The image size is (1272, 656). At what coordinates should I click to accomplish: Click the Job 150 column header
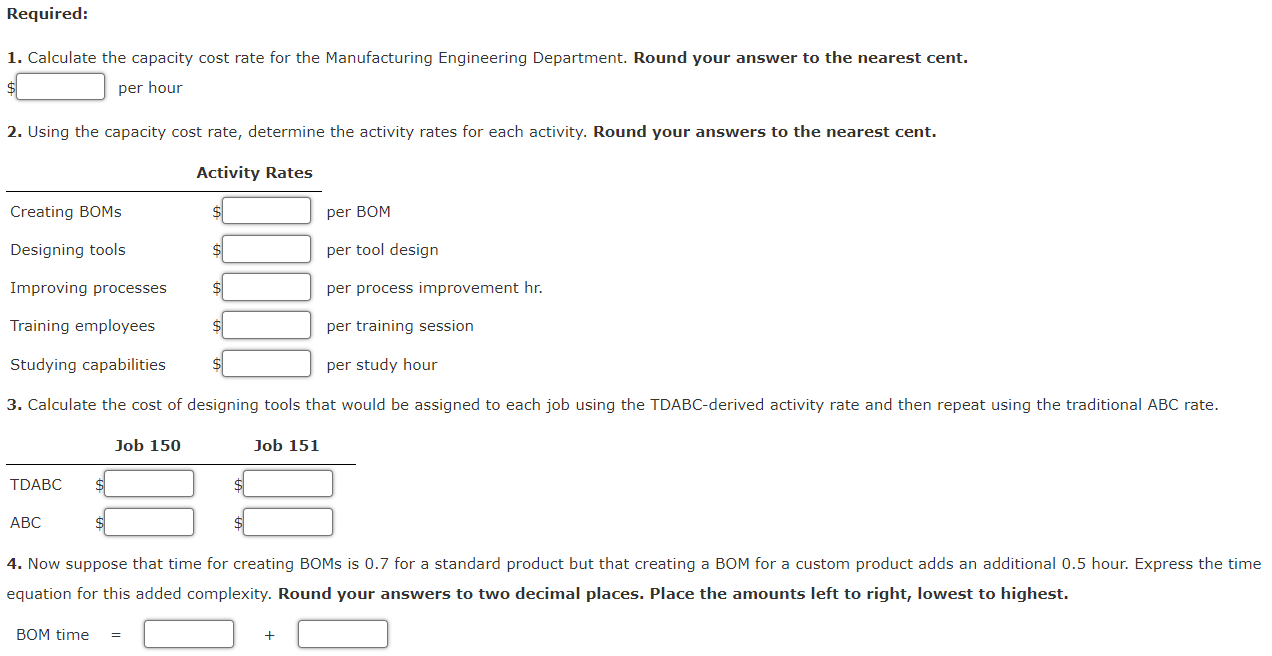[x=148, y=445]
